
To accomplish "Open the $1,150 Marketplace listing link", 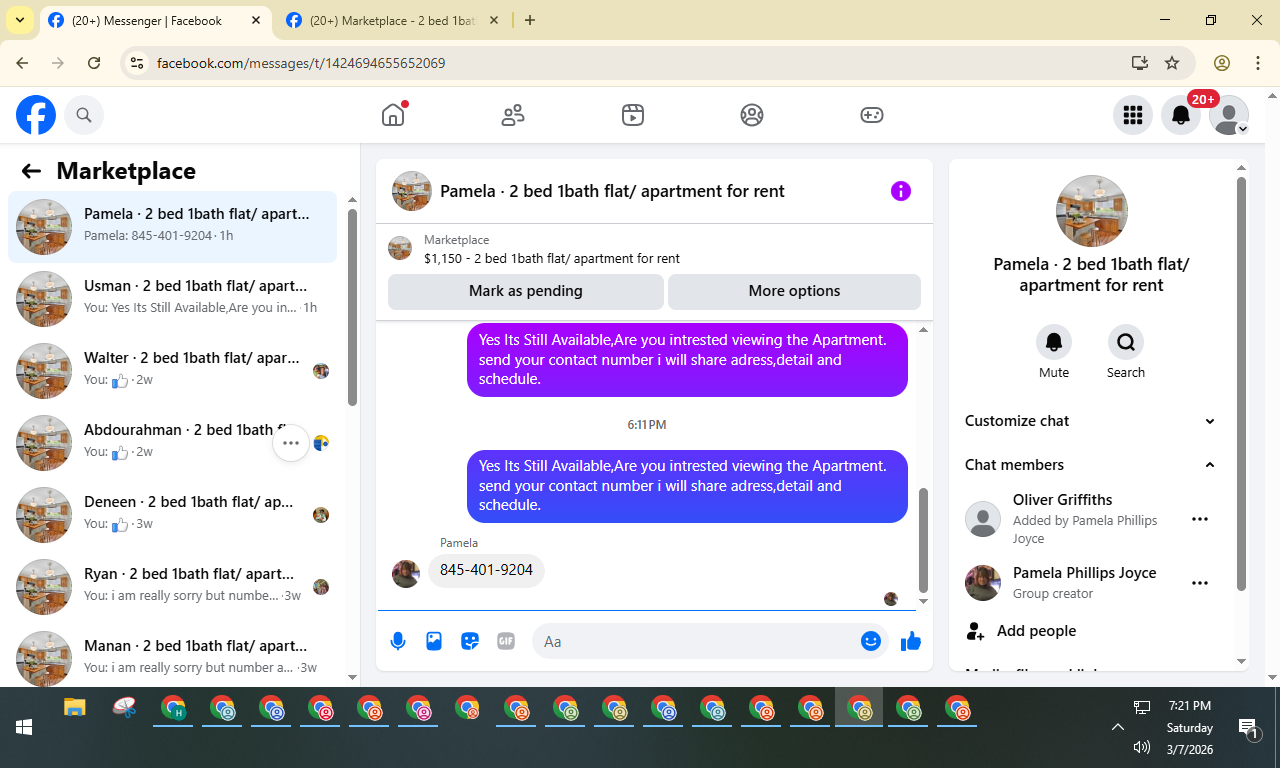I will click(x=552, y=258).
